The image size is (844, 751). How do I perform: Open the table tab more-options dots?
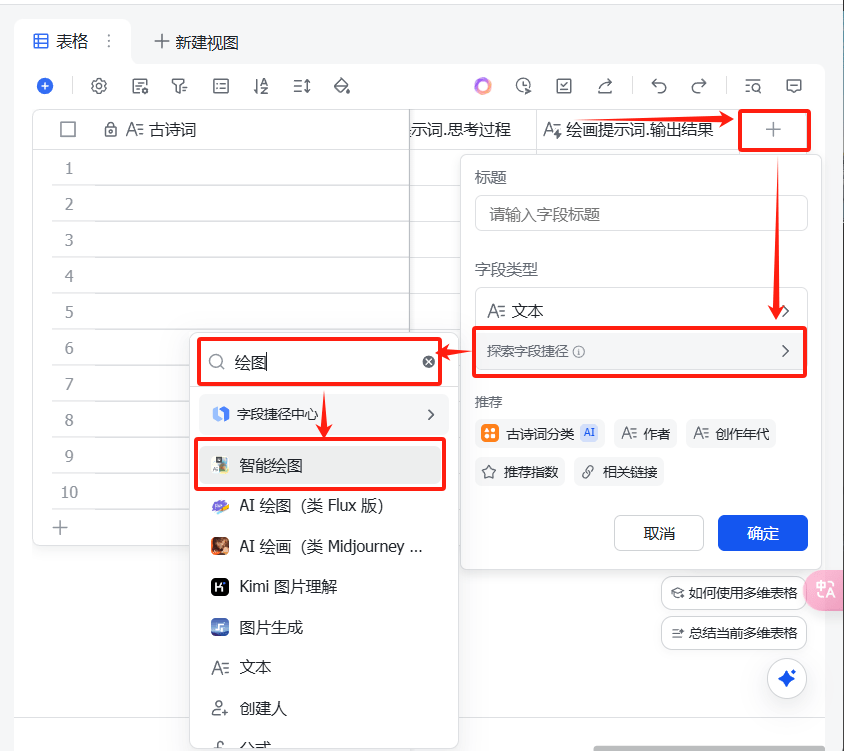click(x=109, y=41)
